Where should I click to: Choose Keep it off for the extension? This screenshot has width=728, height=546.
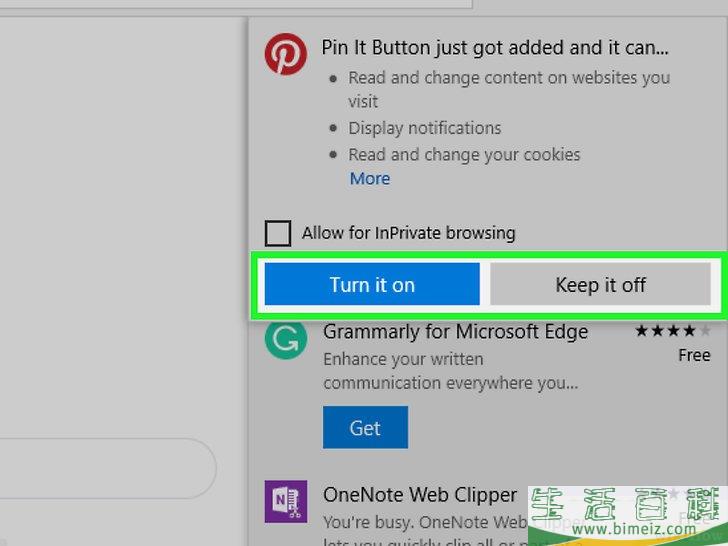[x=600, y=284]
